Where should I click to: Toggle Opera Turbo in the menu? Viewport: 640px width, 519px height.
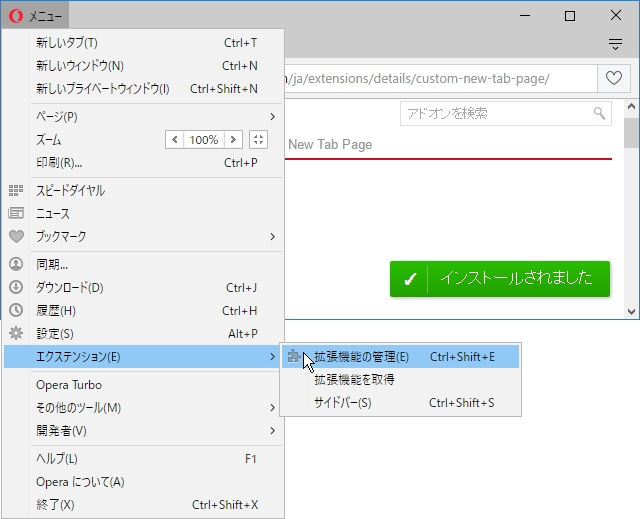(x=143, y=385)
